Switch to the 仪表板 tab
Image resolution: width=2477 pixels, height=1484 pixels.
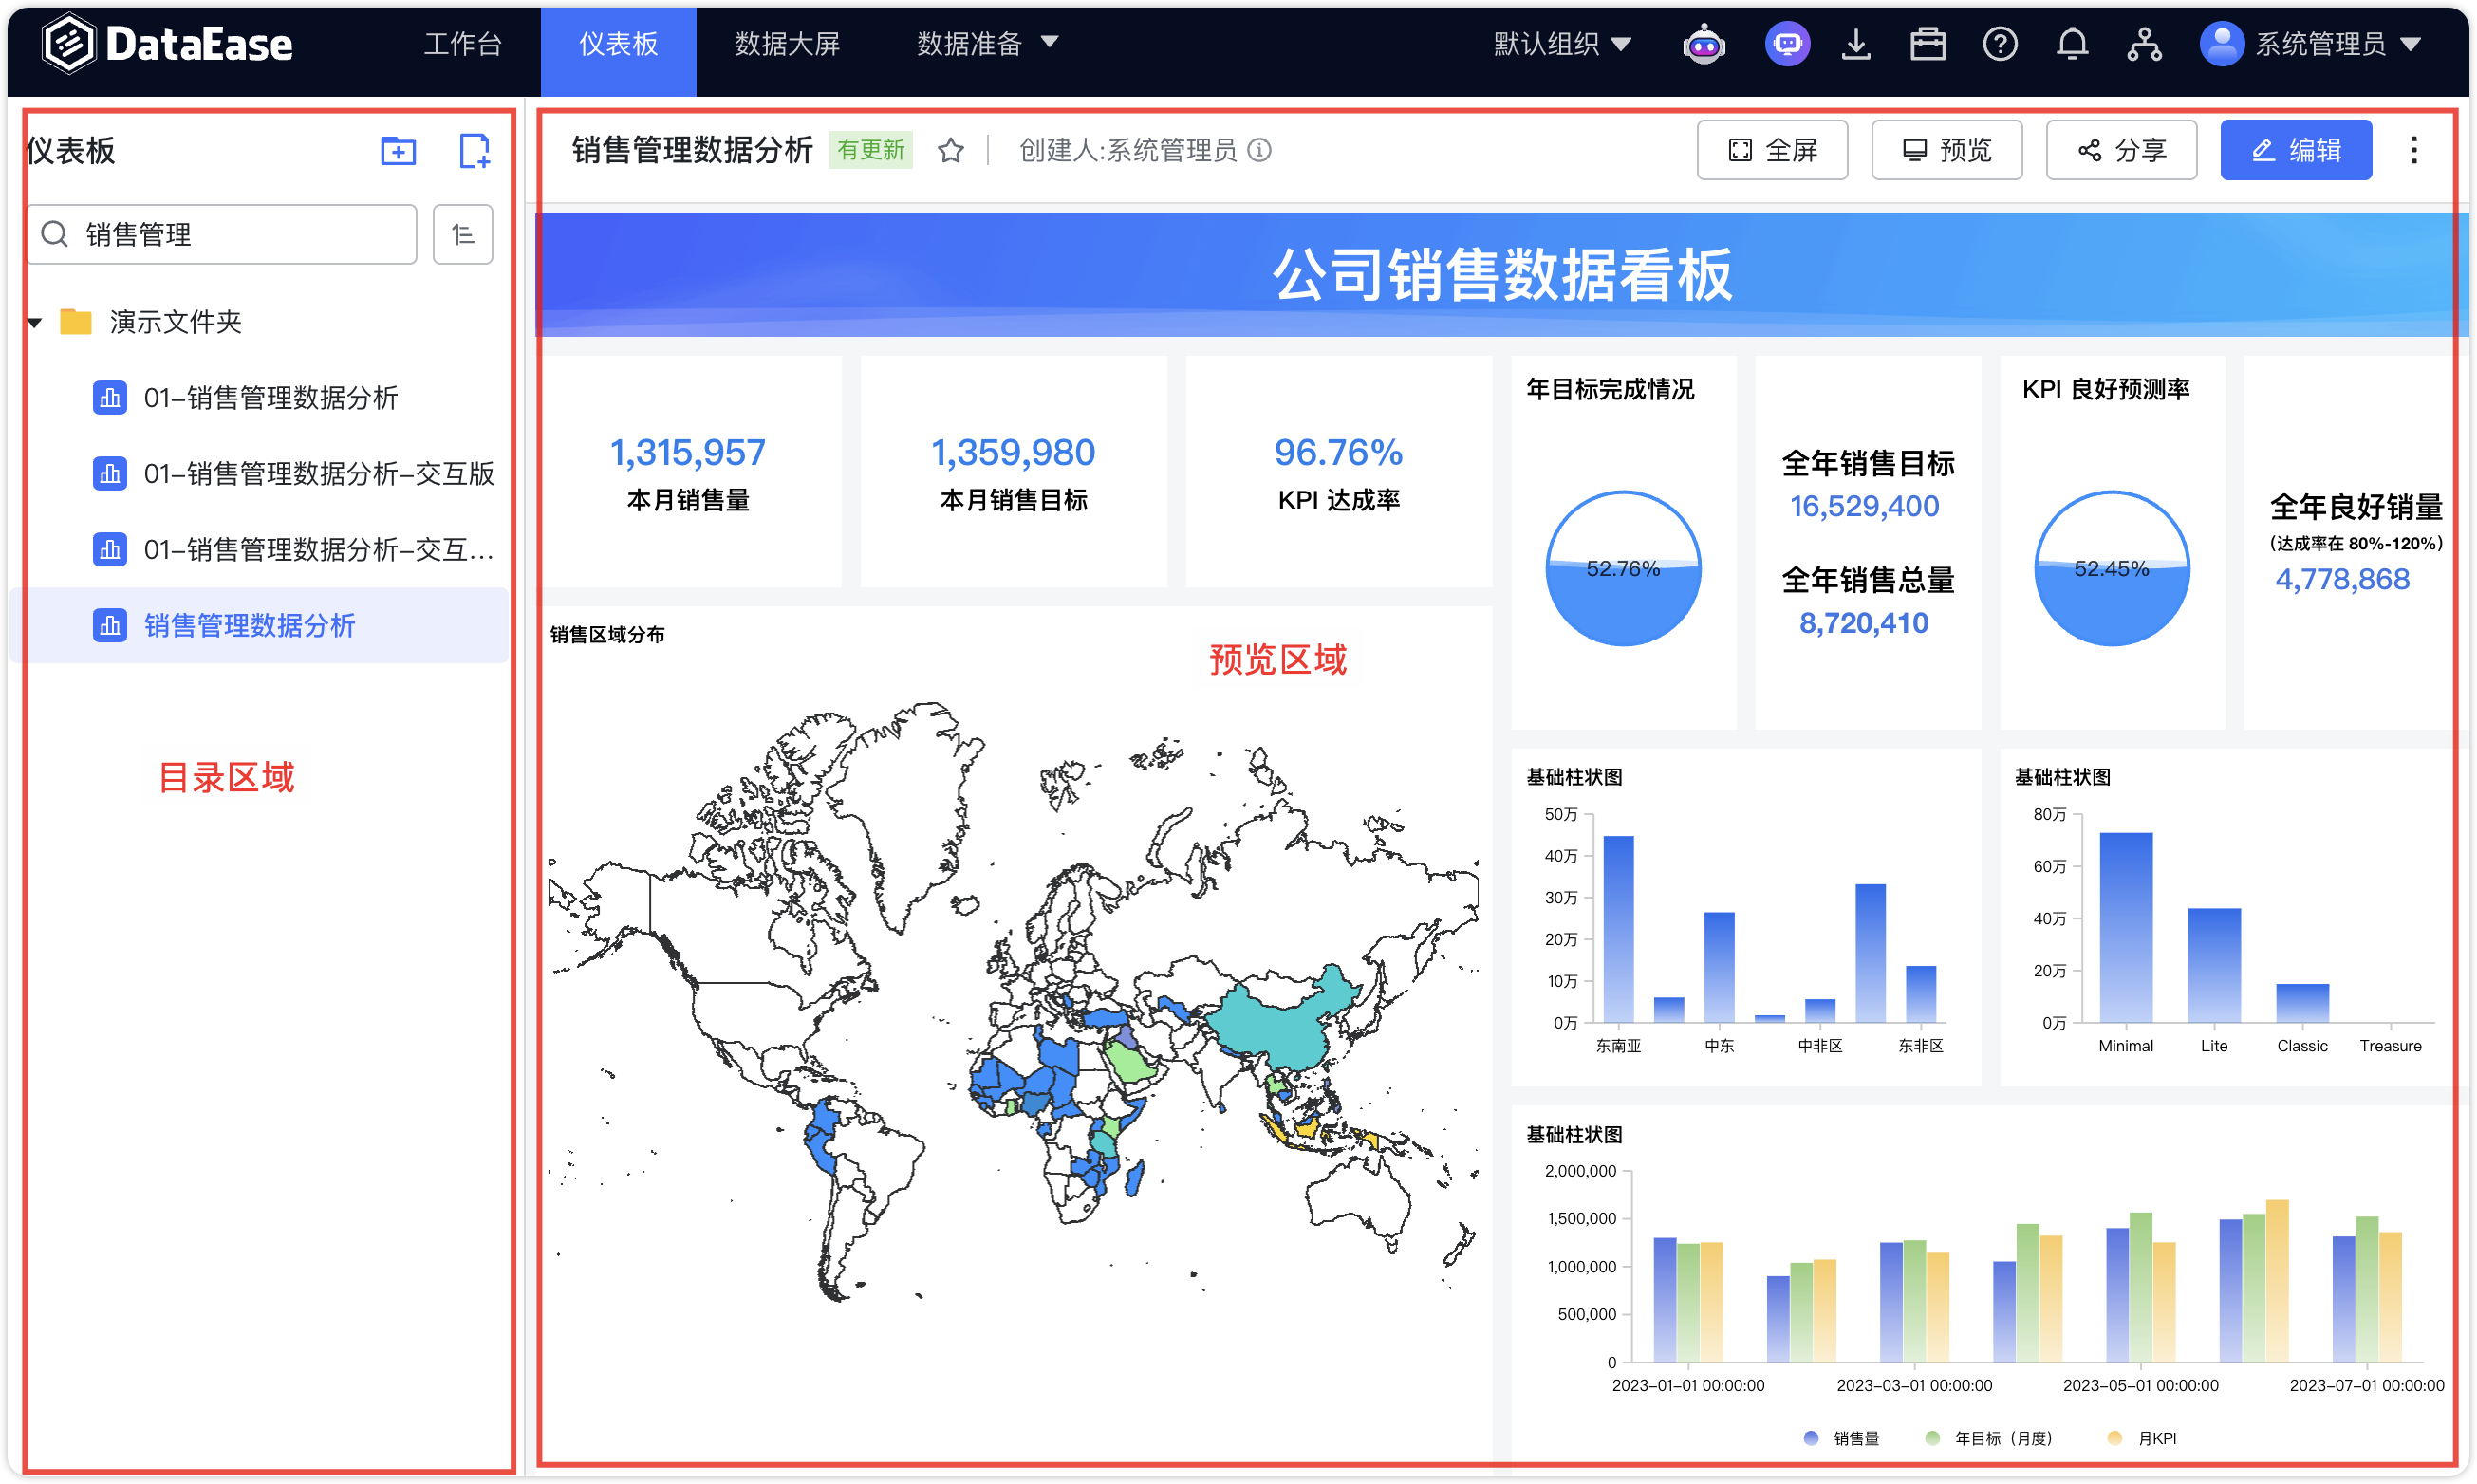[x=618, y=50]
